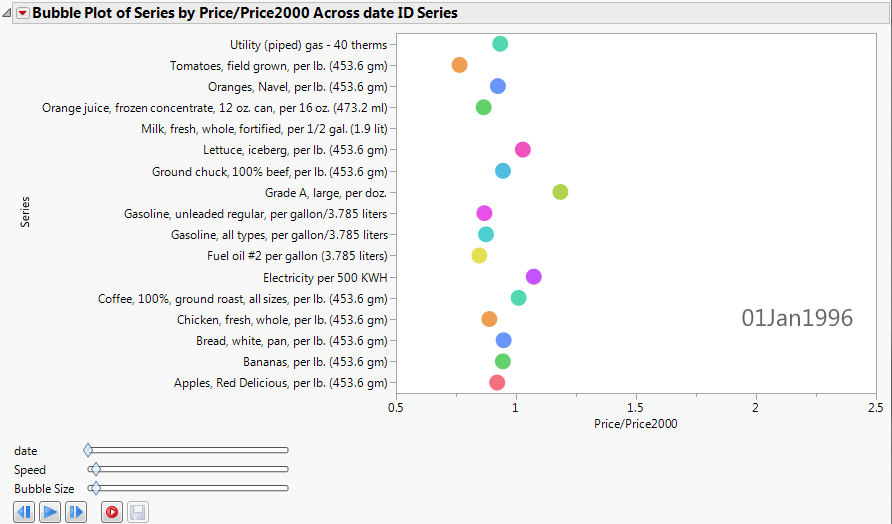This screenshot has height=524, width=892.
Task: Click the step forward playback button
Action: (76, 512)
